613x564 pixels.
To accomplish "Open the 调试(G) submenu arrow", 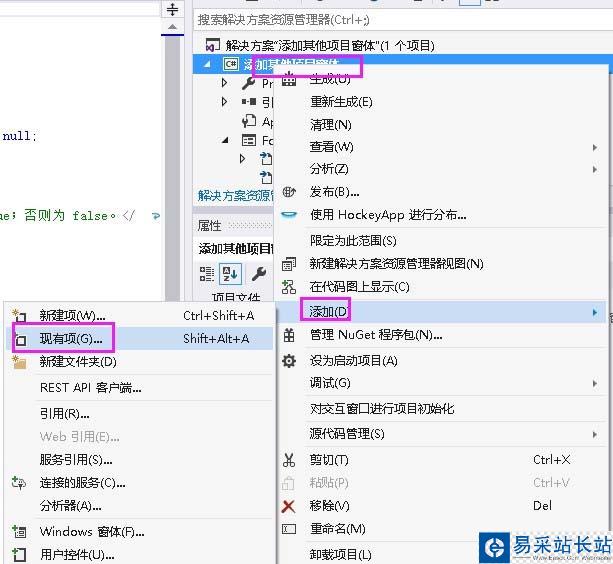I will 595,383.
